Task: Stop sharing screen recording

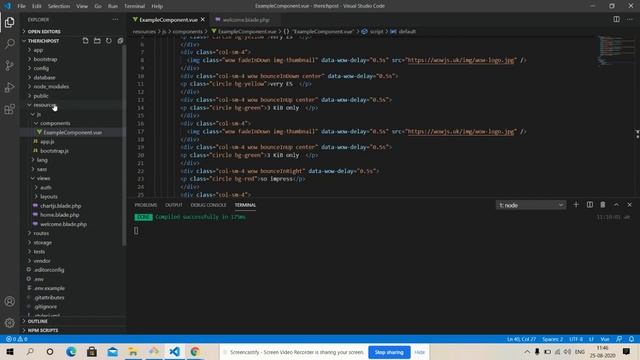Action: click(389, 352)
